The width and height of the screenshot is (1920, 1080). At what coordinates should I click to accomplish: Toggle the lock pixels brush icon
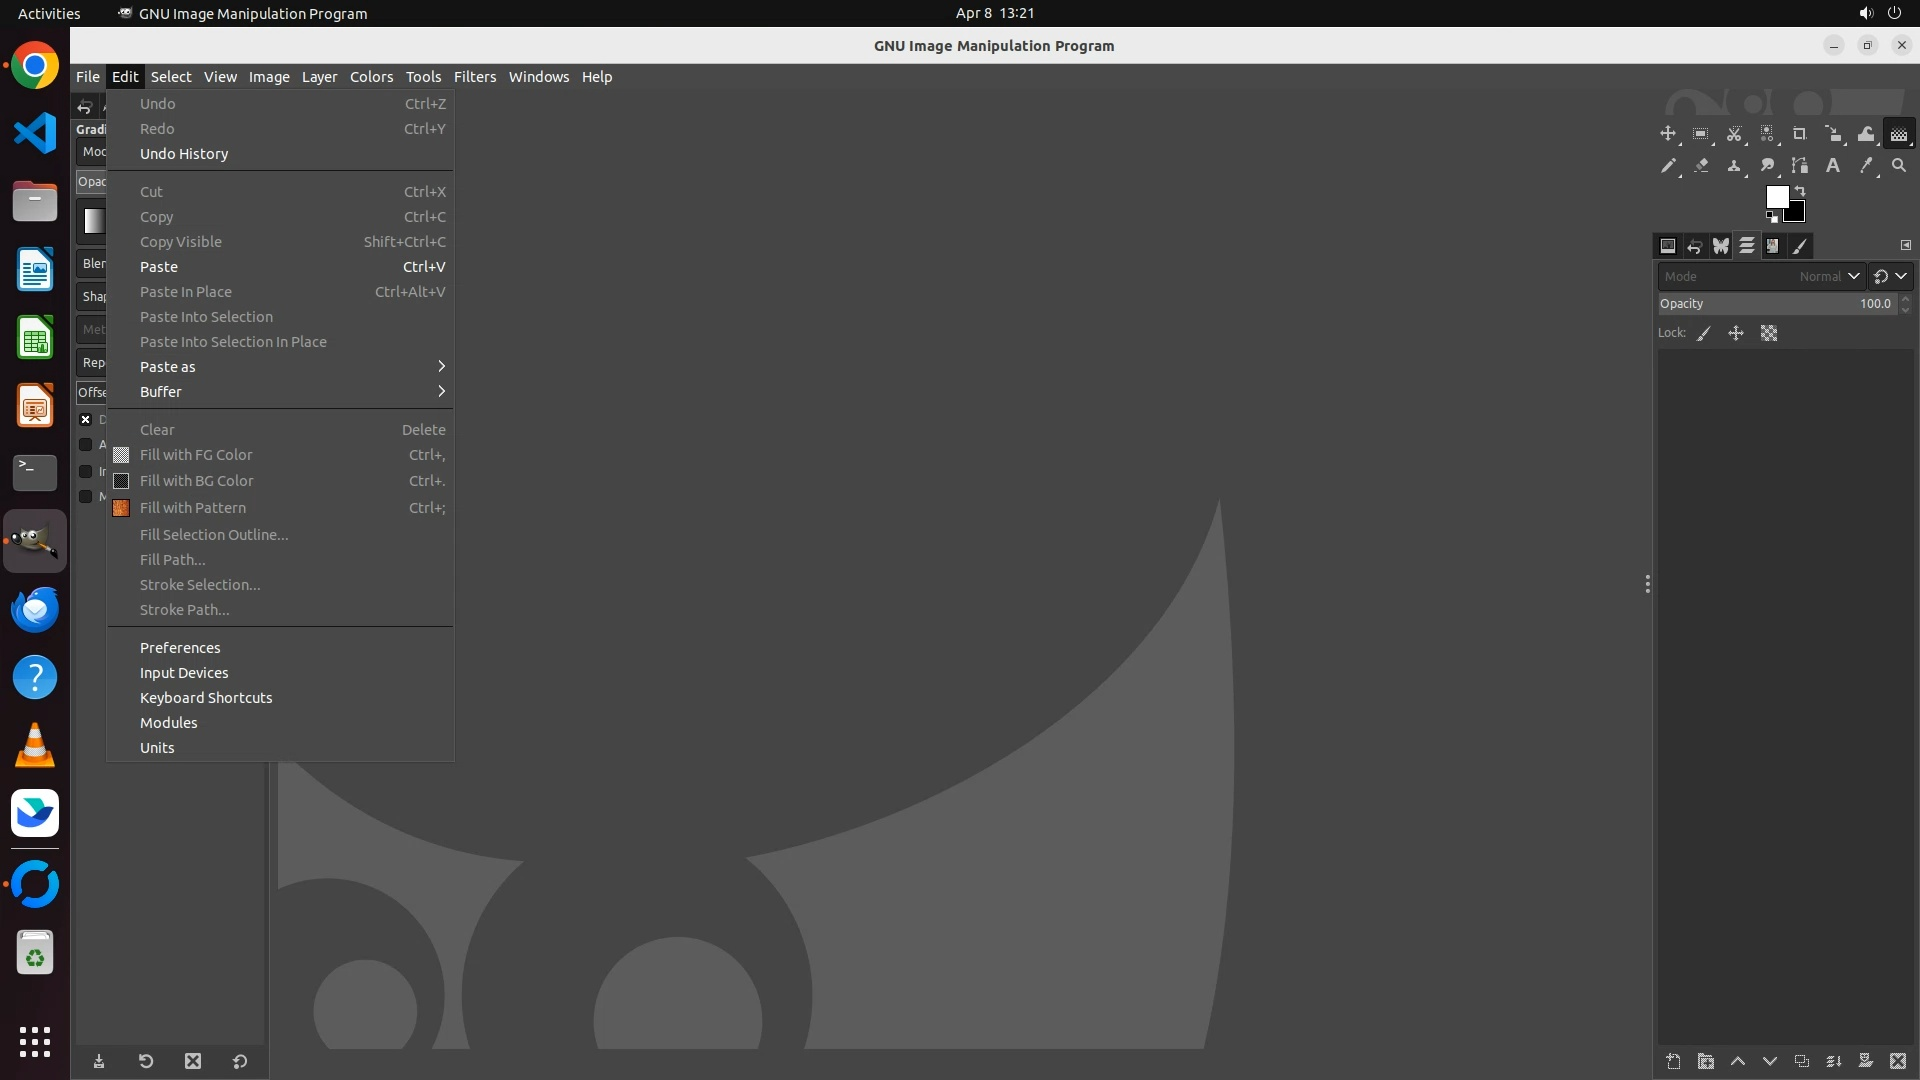click(x=1704, y=334)
